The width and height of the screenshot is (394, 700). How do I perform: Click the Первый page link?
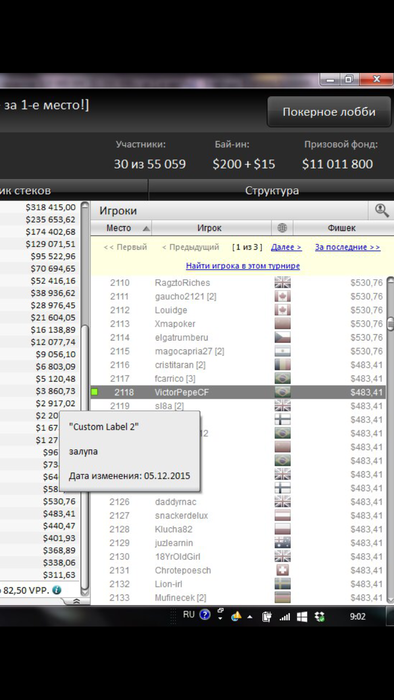click(x=125, y=247)
